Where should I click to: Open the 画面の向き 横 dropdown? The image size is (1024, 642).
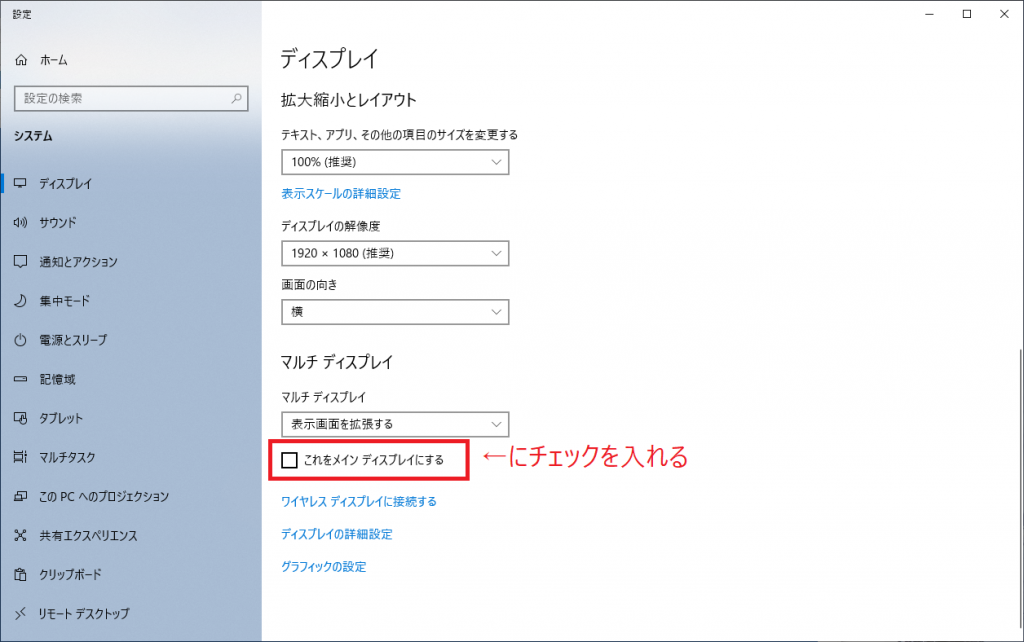(395, 312)
